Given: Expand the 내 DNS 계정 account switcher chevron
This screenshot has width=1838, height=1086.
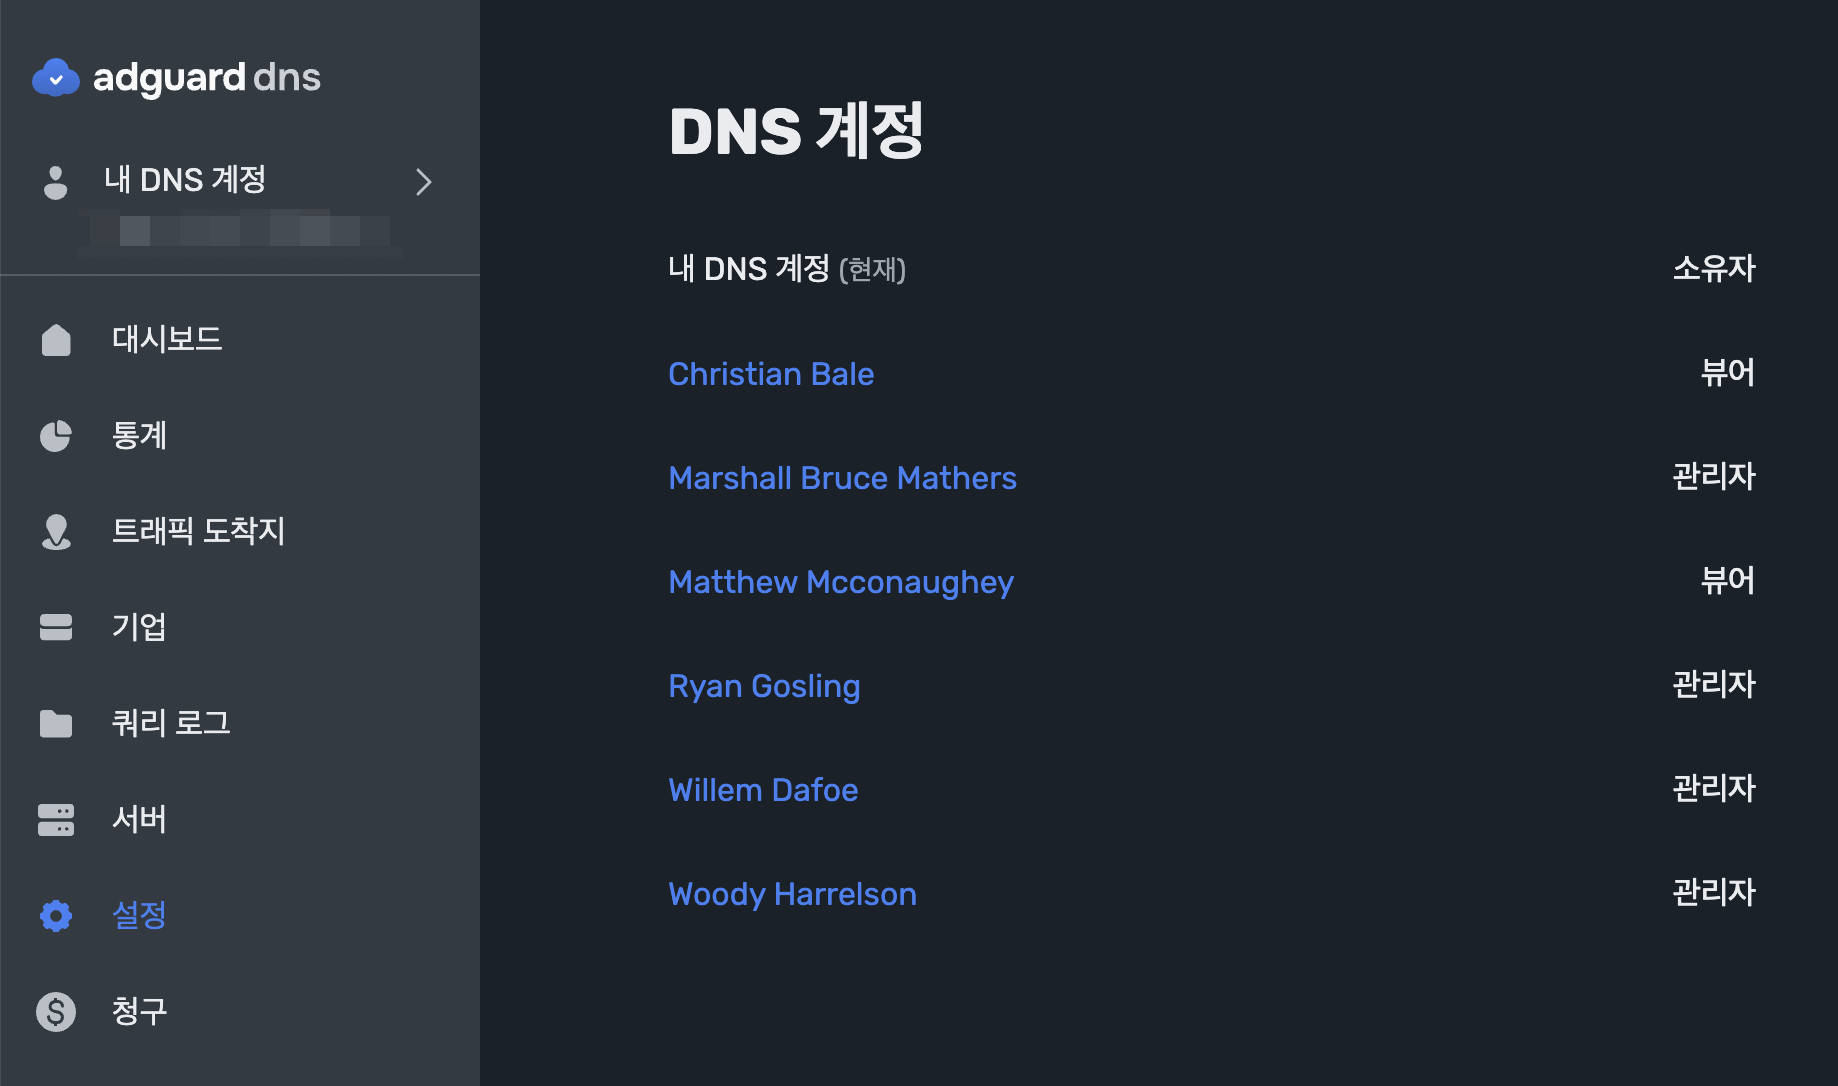Looking at the screenshot, I should [423, 182].
